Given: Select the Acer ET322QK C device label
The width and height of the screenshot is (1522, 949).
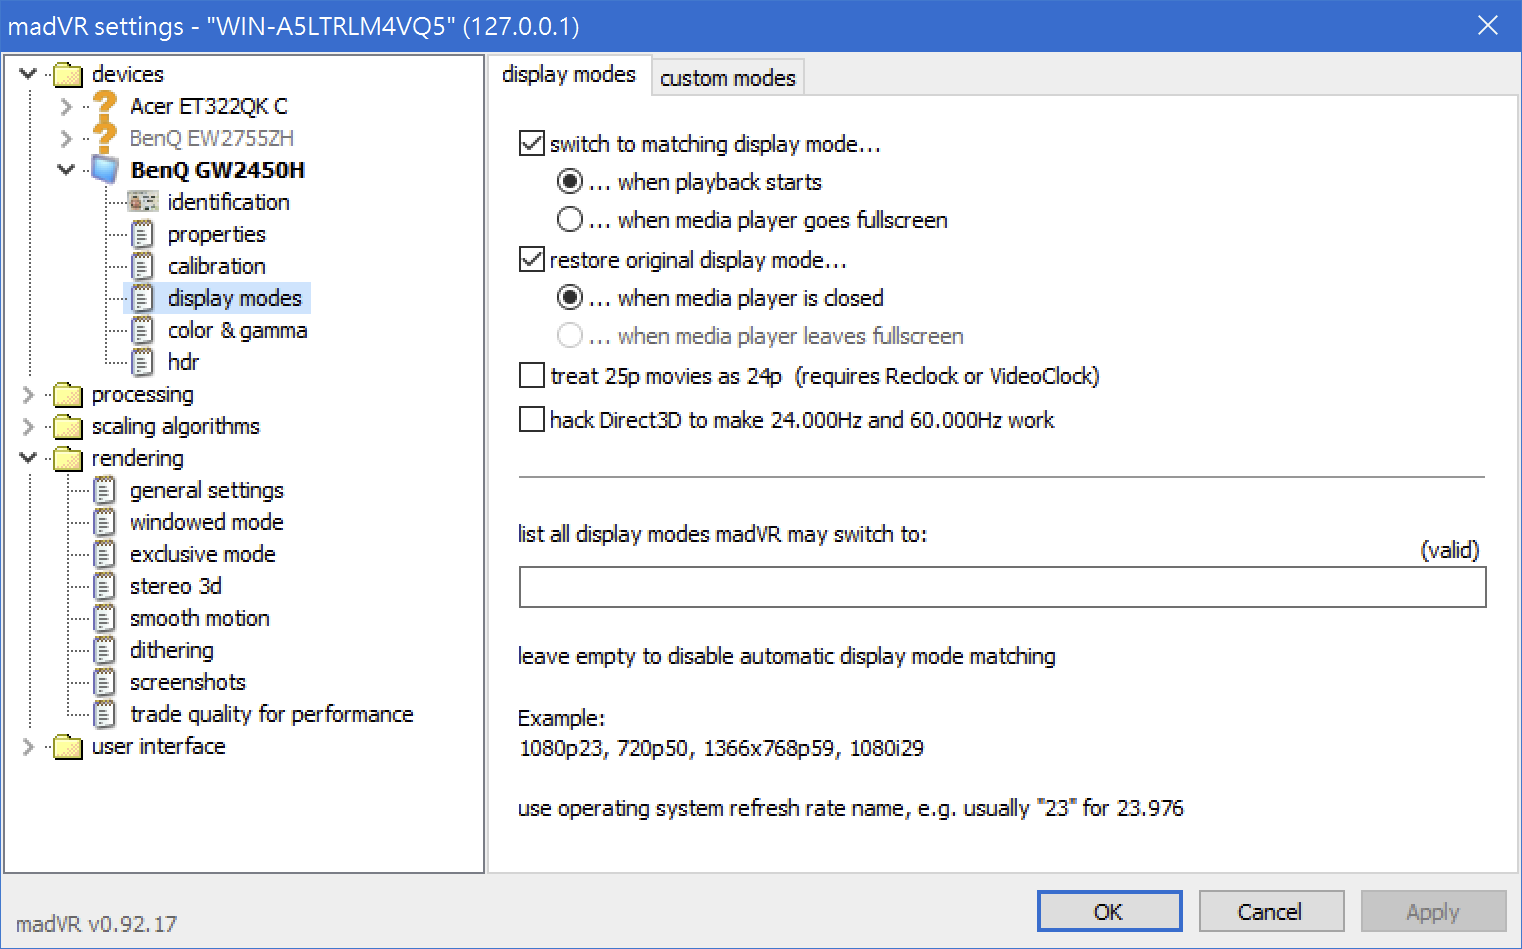Looking at the screenshot, I should point(209,106).
